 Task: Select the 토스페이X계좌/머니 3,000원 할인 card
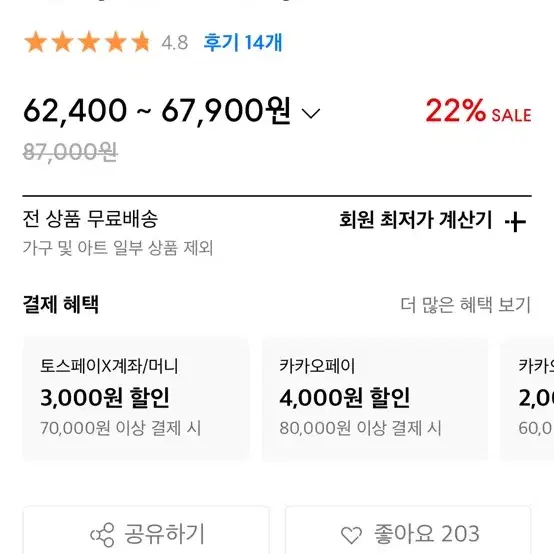(x=136, y=399)
